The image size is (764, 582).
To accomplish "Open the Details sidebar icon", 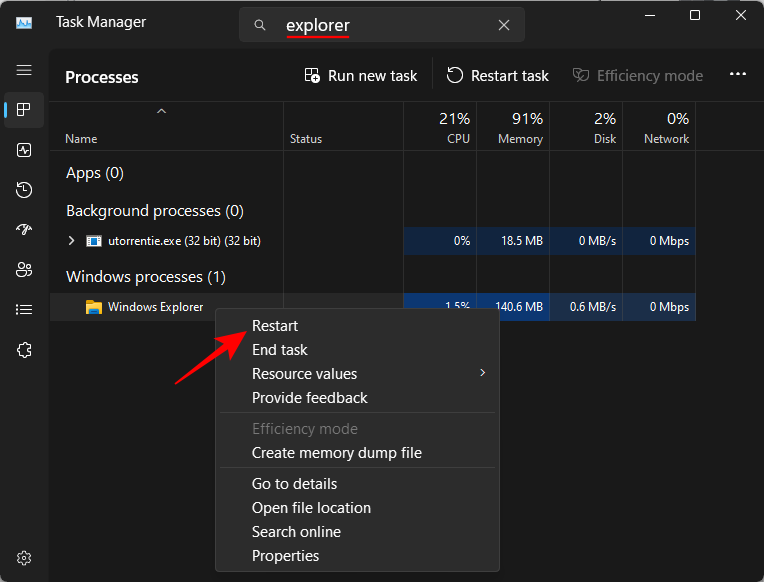I will point(24,310).
